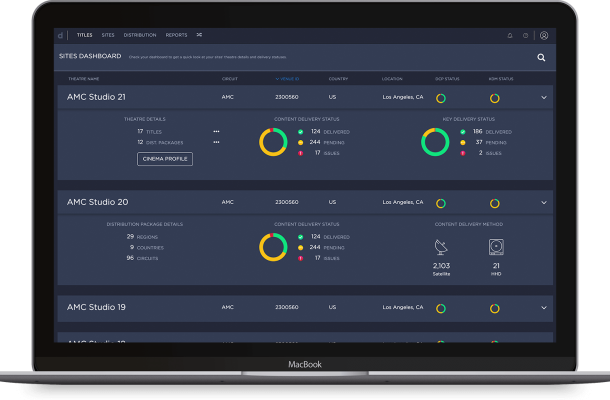610x400 pixels.
Task: Go to the Reports tab
Action: (x=176, y=35)
